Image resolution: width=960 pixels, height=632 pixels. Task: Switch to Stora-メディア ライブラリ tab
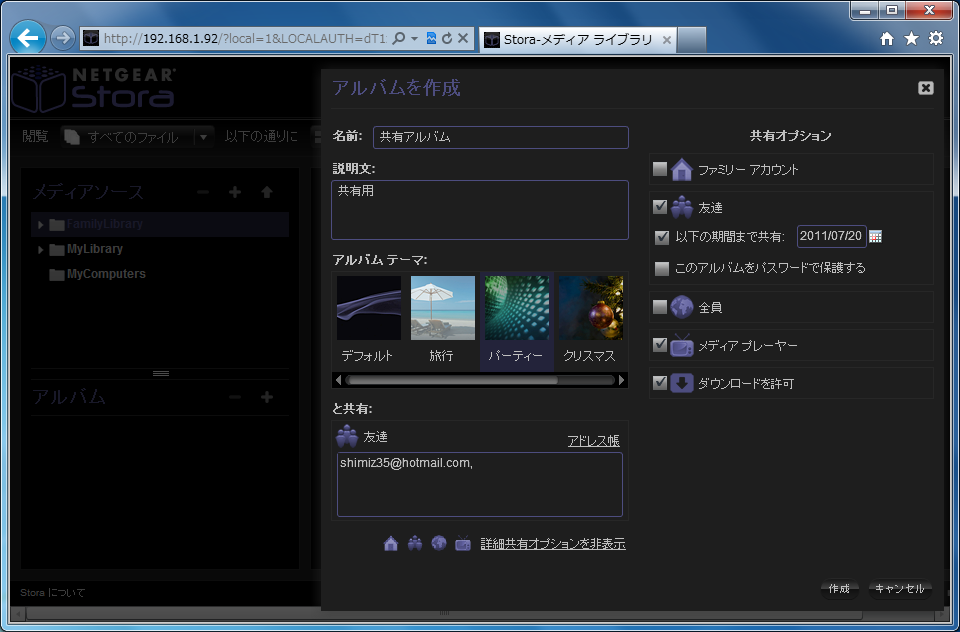tap(567, 40)
